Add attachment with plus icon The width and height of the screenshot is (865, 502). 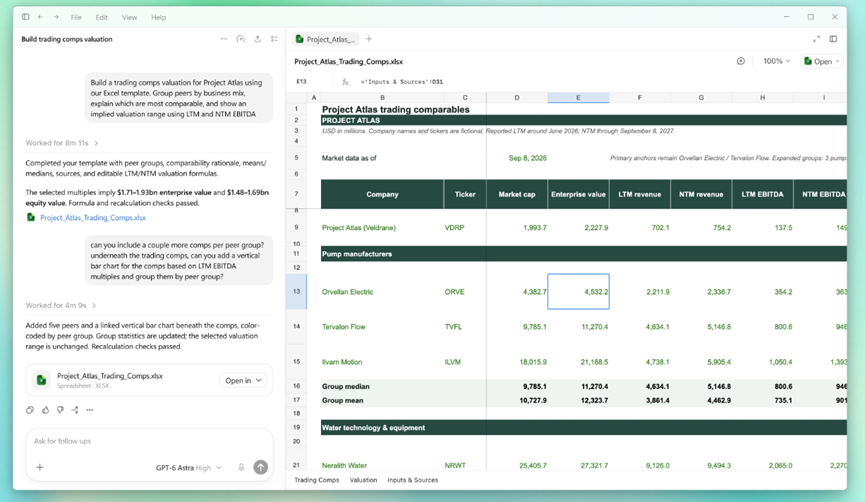tap(40, 467)
